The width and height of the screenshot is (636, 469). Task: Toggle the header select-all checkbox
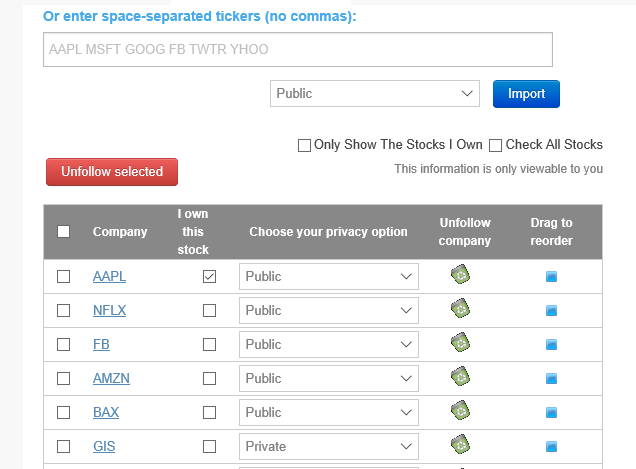[63, 232]
